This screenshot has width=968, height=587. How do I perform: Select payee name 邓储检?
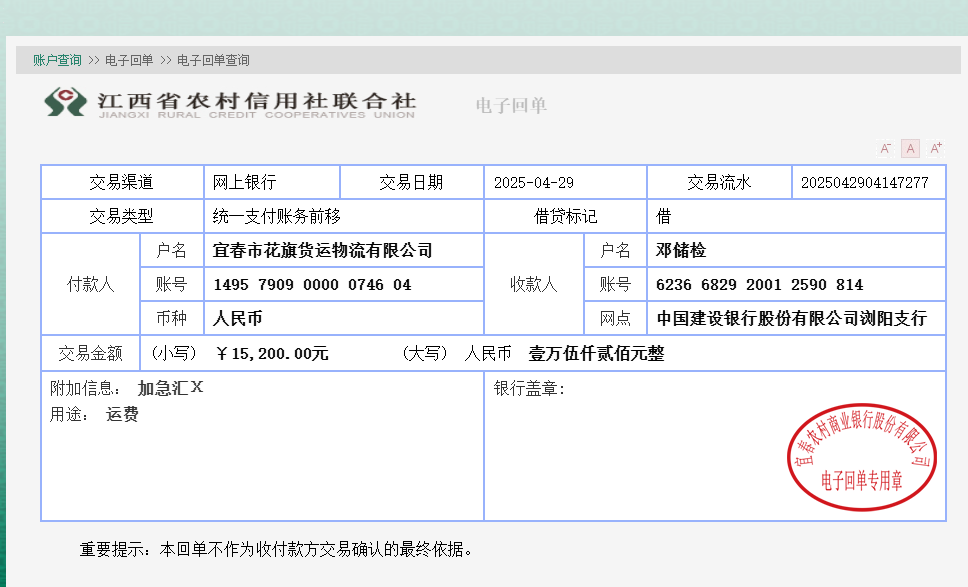point(681,251)
